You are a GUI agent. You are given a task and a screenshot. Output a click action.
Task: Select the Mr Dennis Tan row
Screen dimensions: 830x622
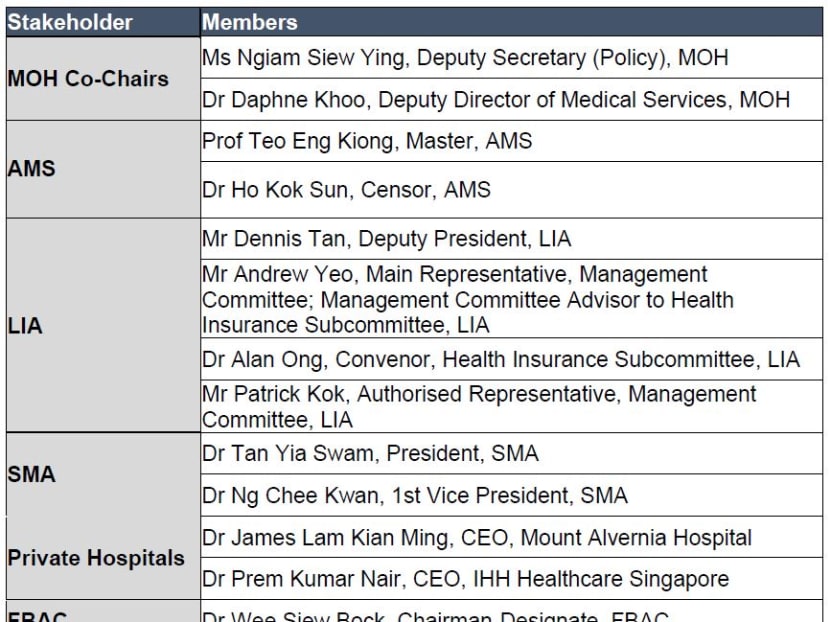(511, 239)
